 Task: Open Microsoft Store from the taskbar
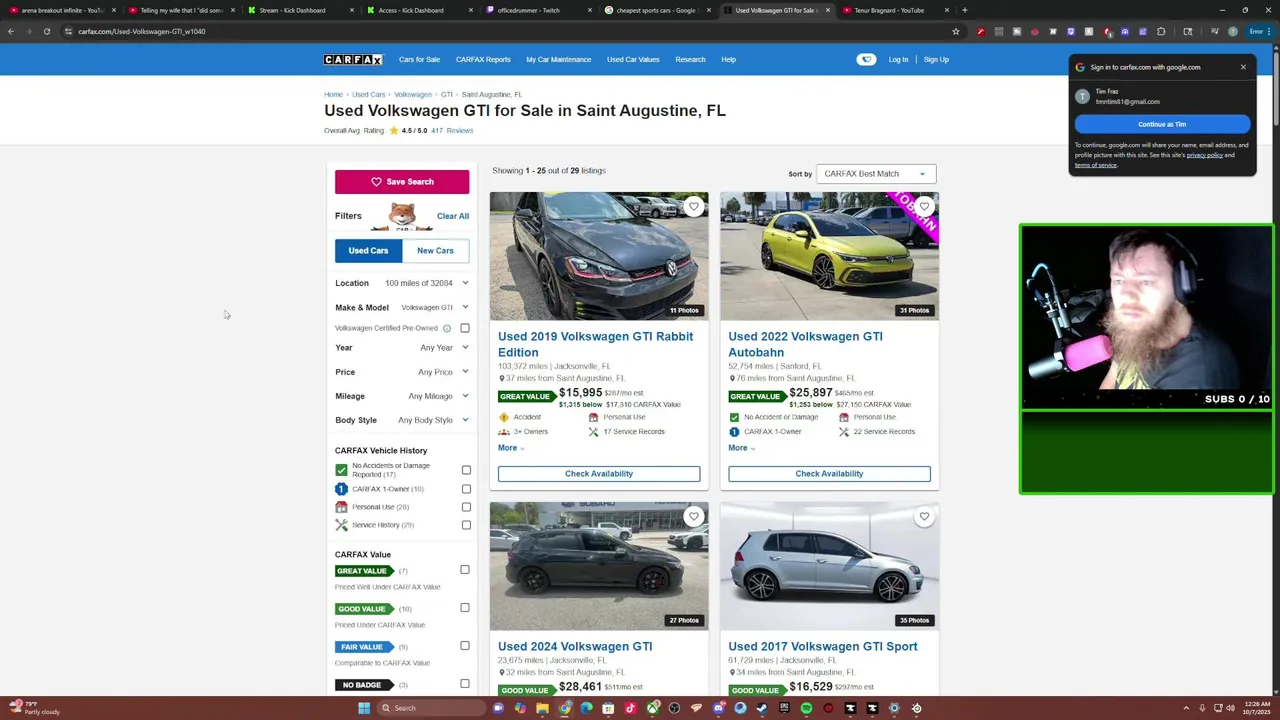(x=608, y=708)
